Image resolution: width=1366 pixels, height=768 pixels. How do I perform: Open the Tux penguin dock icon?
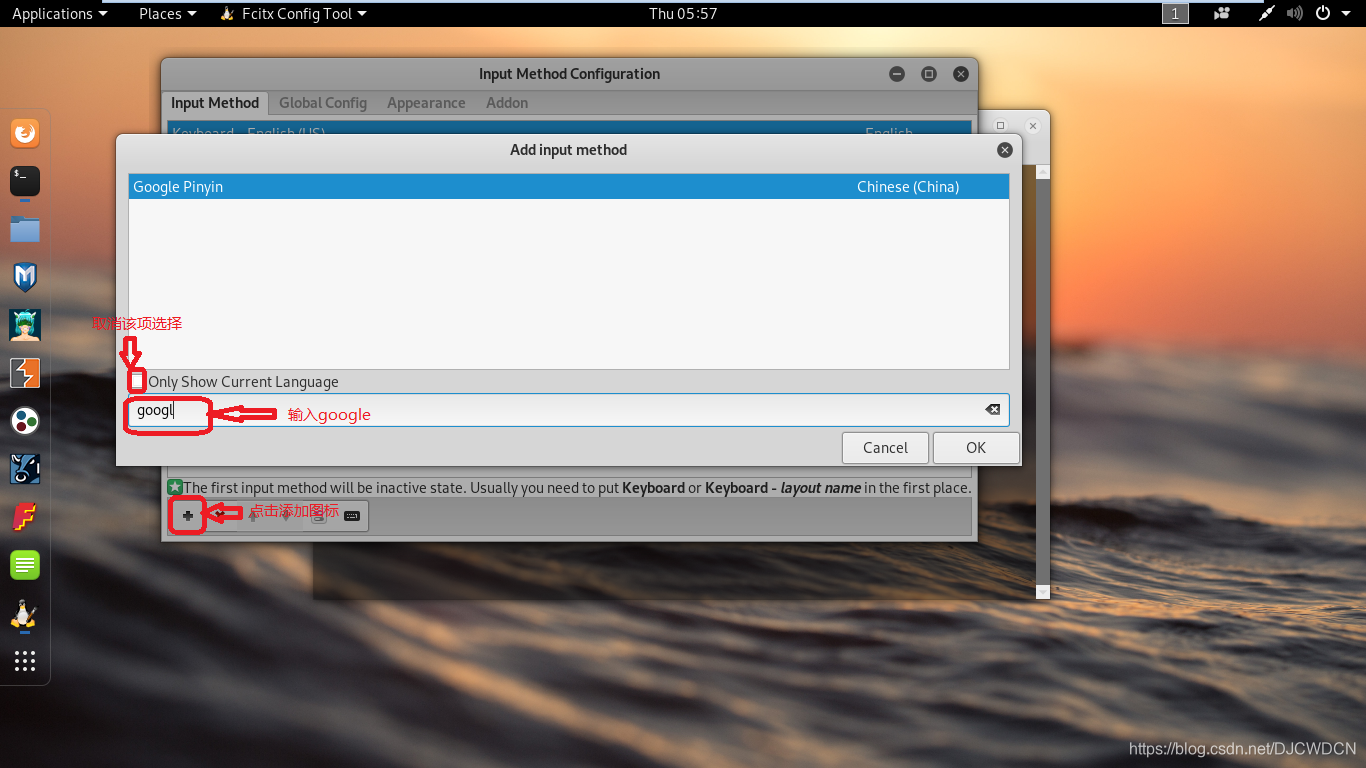25,614
